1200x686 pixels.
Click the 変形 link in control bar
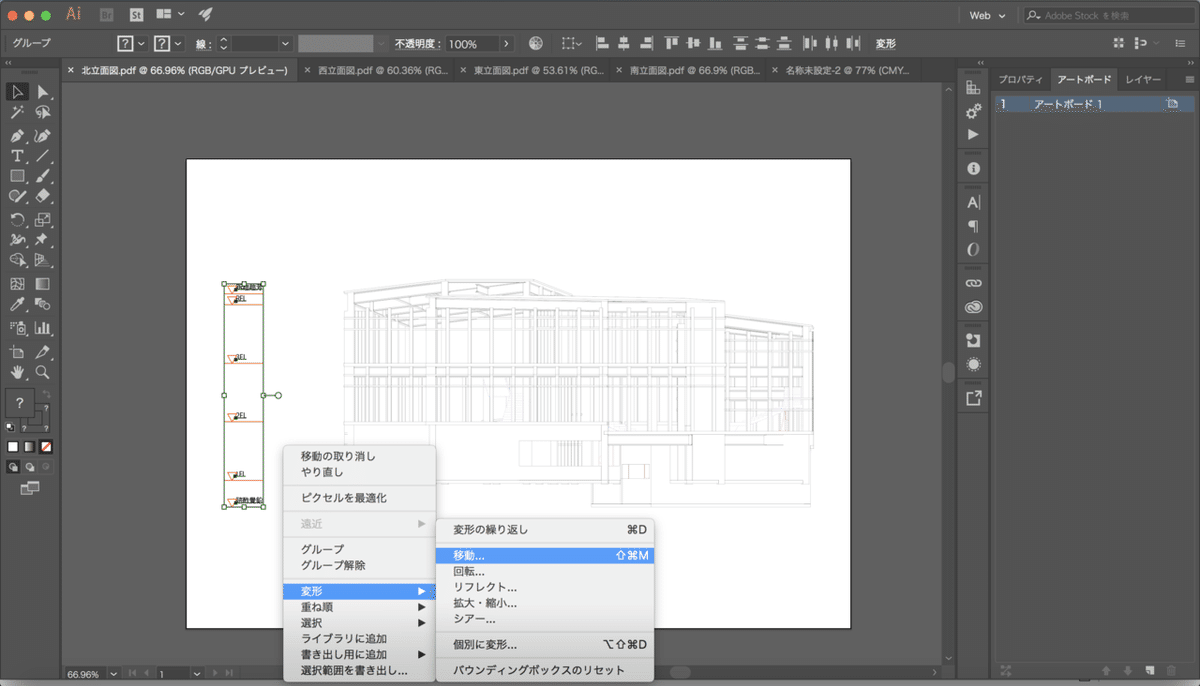click(886, 44)
